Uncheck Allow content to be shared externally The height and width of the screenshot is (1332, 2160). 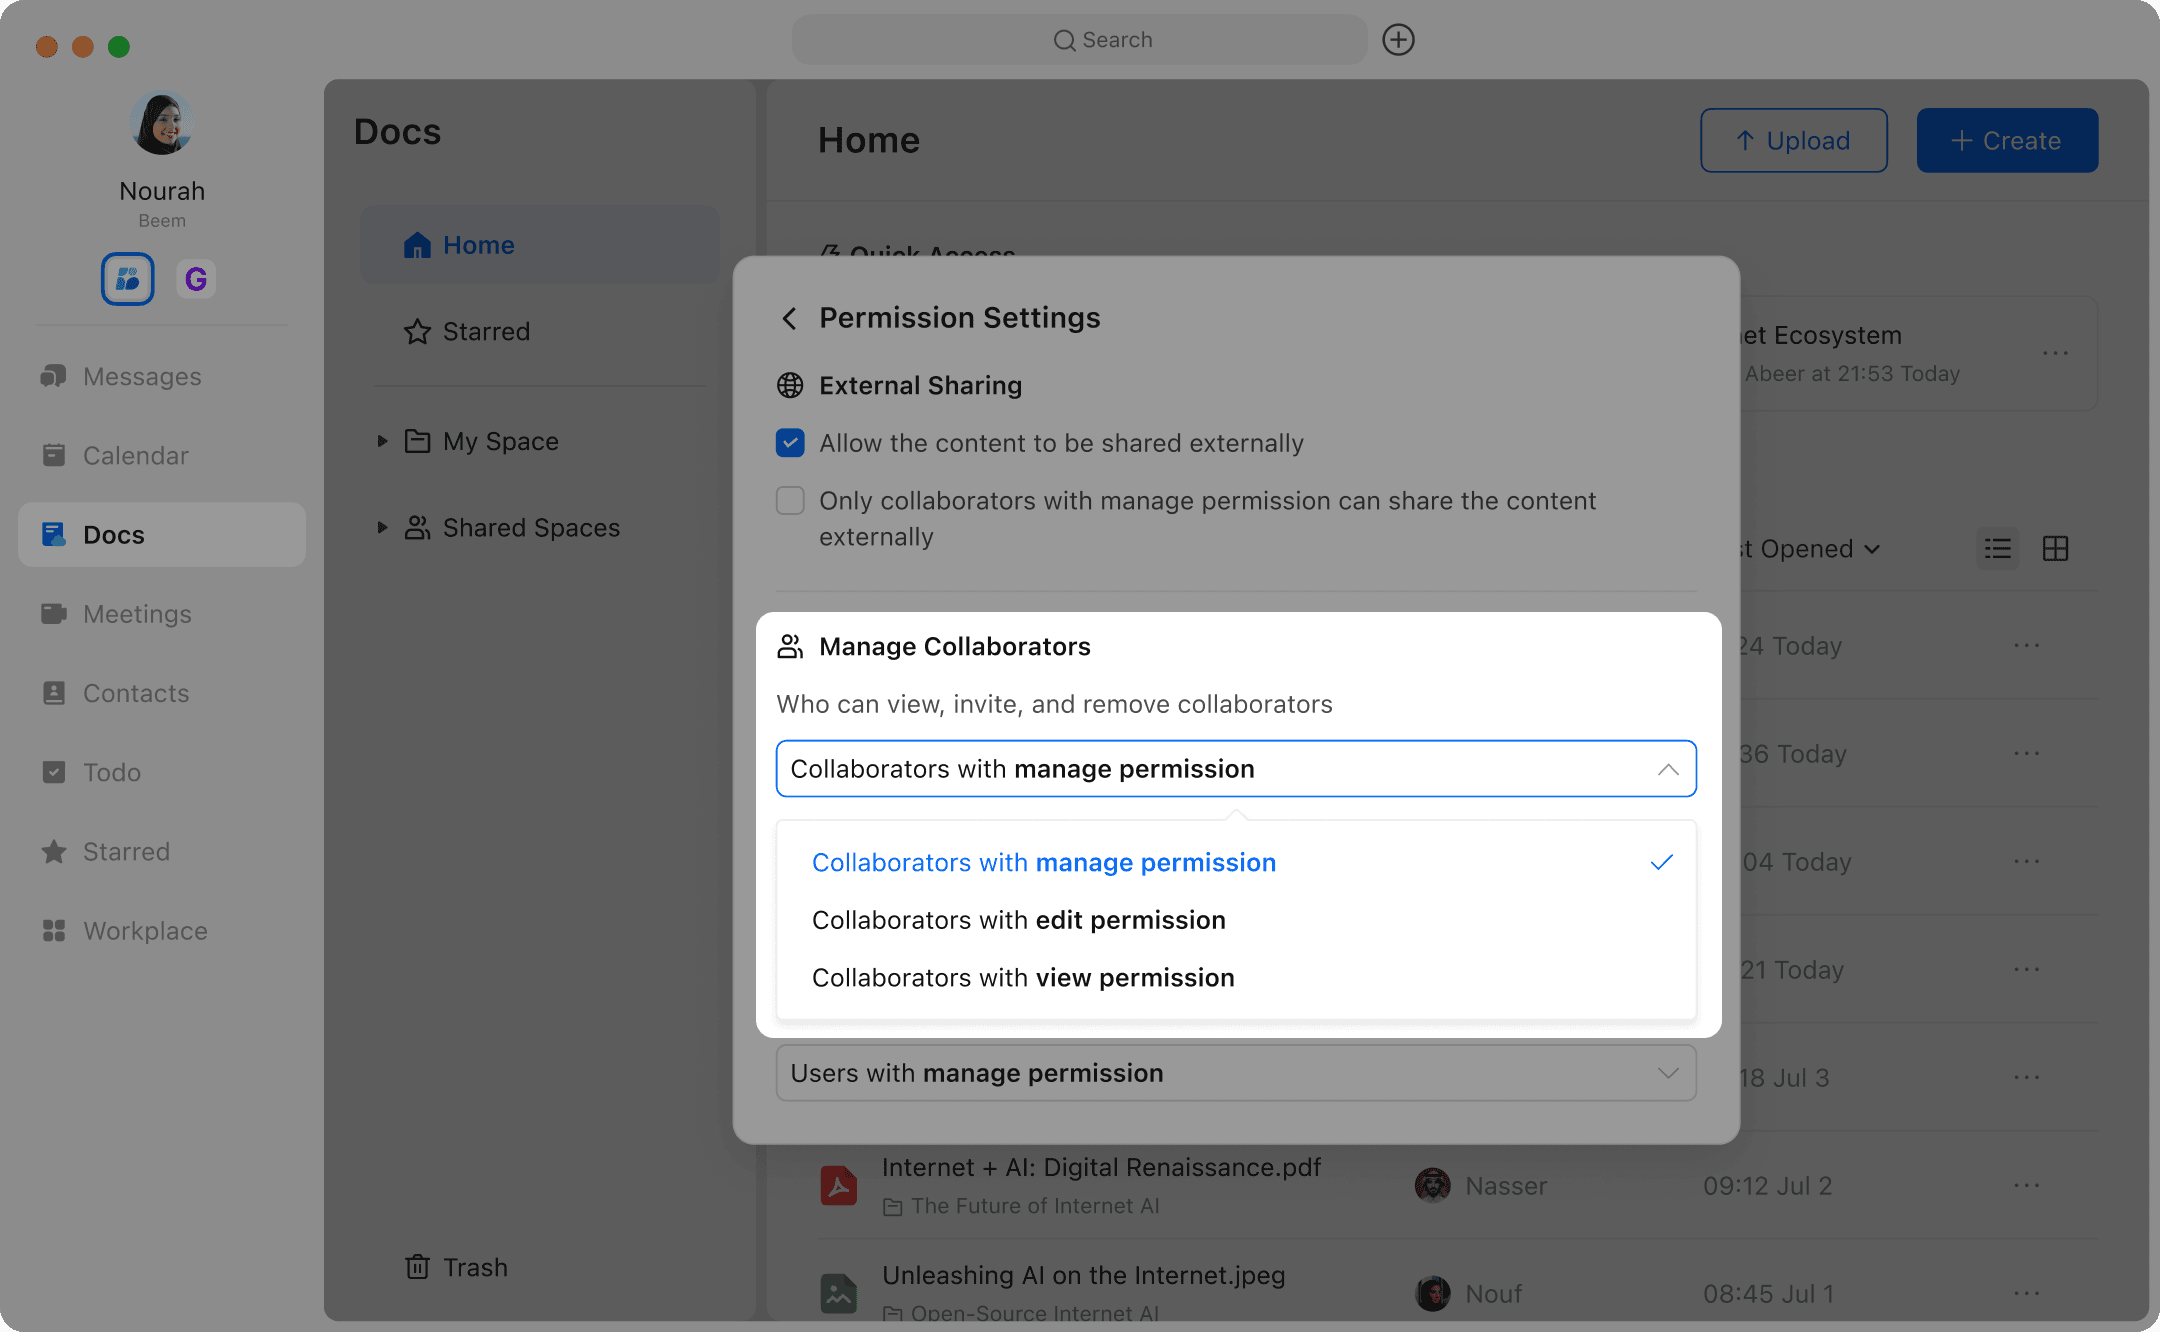(x=790, y=443)
